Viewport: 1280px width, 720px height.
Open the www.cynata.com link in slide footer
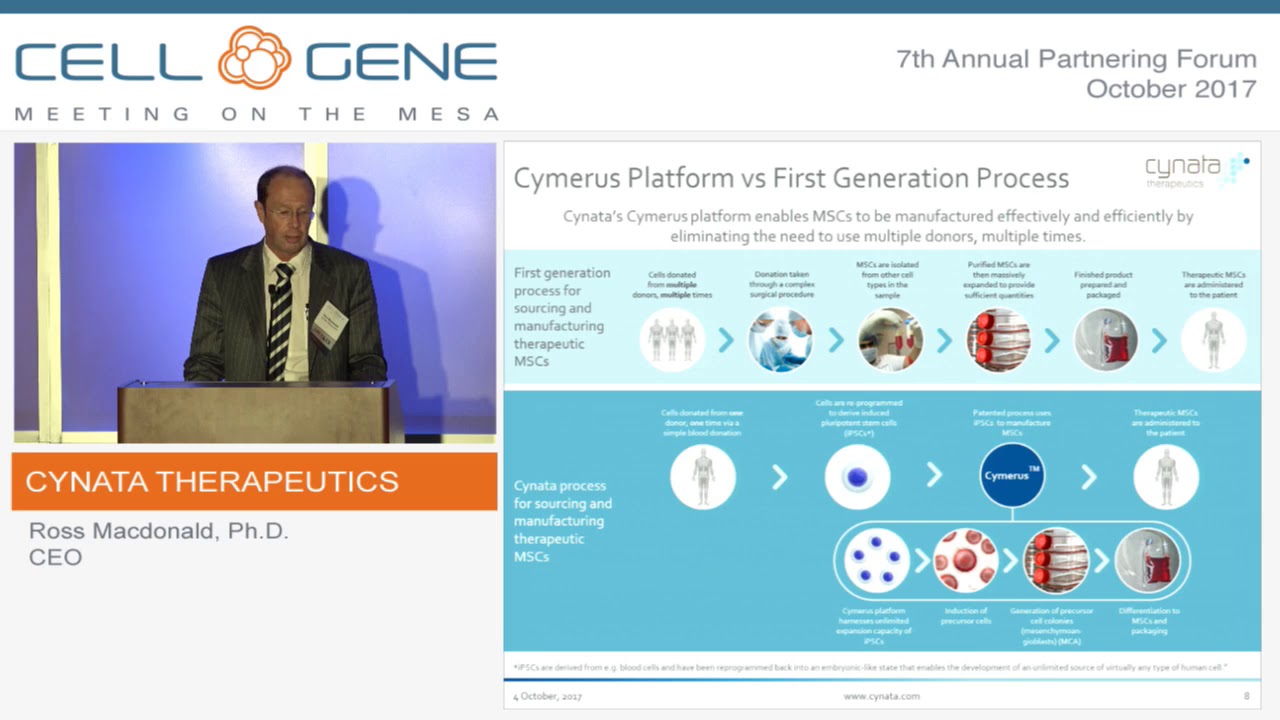click(x=881, y=696)
